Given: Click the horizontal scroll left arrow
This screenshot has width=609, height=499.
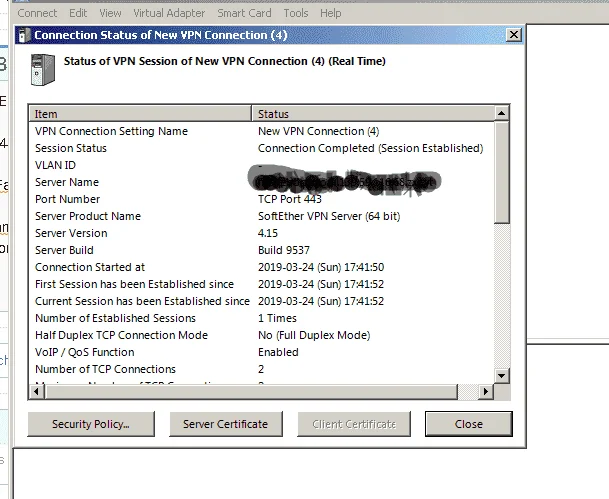Looking at the screenshot, I should (x=37, y=391).
